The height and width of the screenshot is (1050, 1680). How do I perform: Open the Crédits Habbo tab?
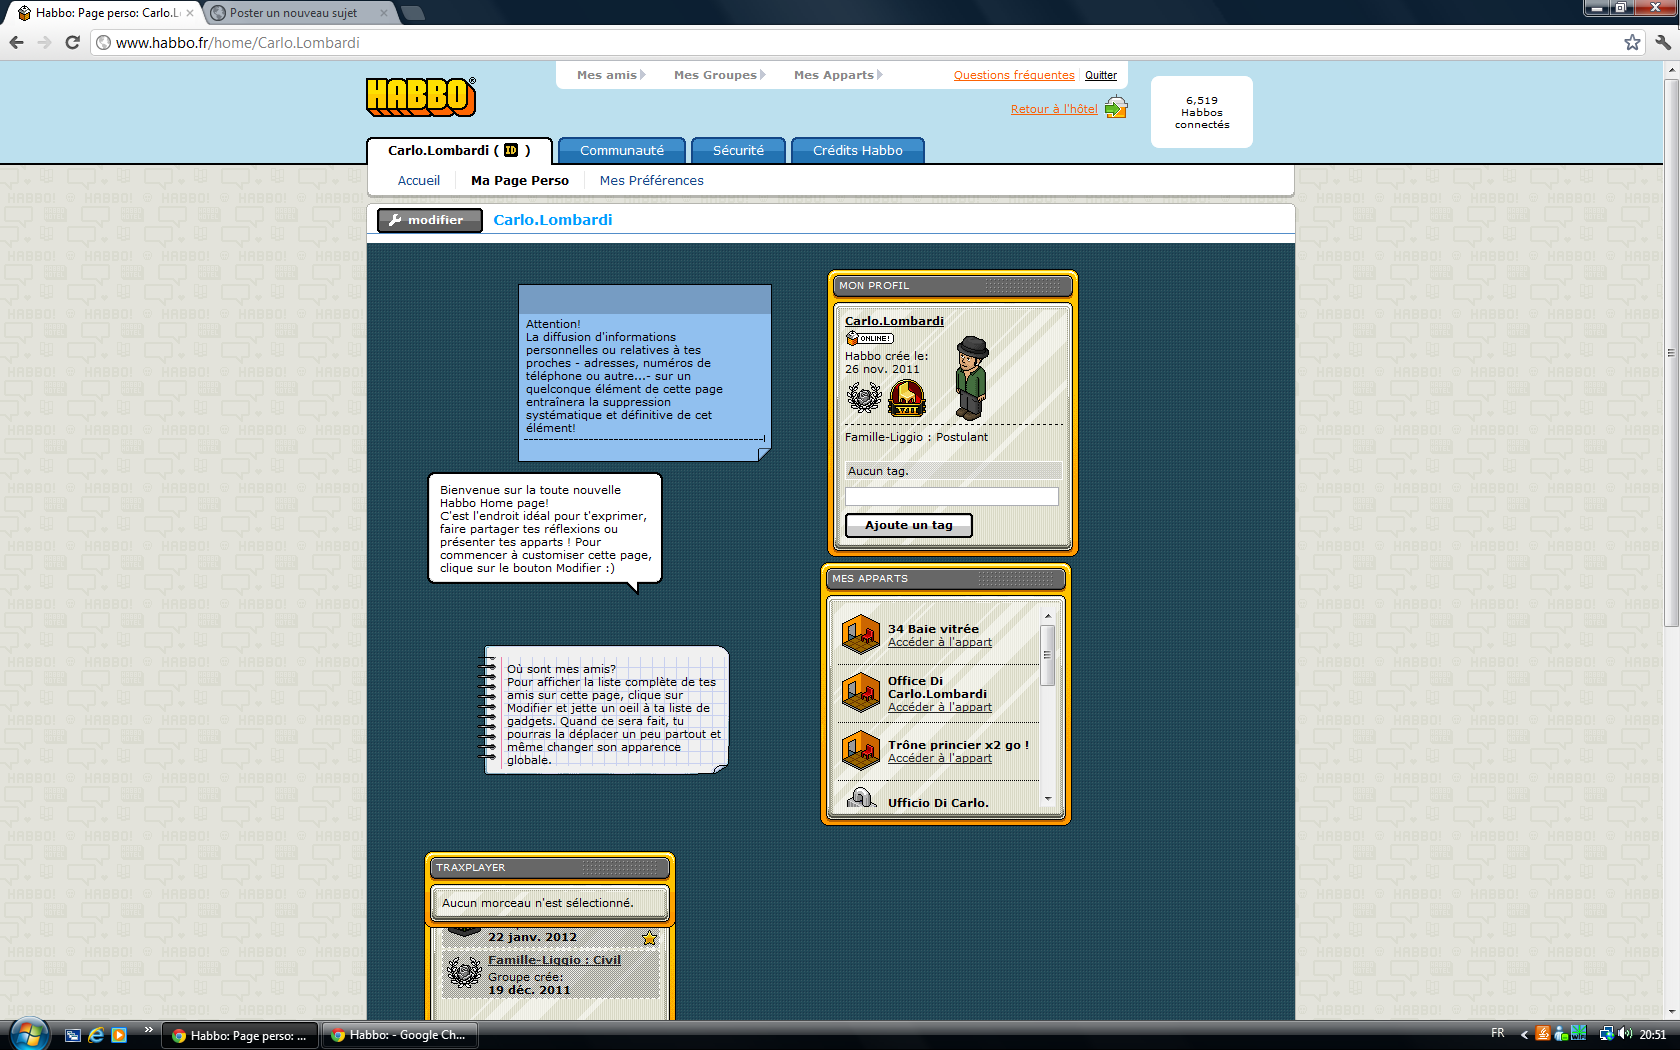point(858,150)
